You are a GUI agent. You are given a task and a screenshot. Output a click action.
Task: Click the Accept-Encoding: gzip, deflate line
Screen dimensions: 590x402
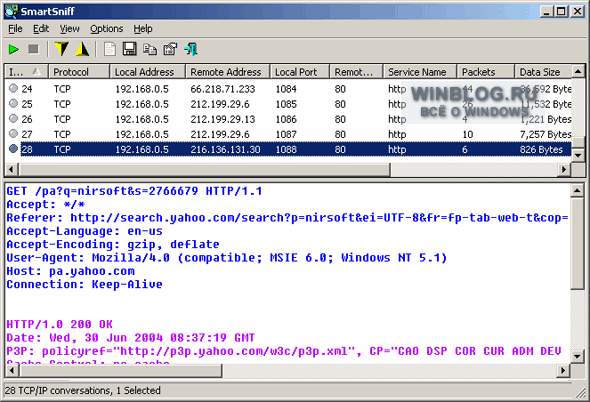(113, 244)
